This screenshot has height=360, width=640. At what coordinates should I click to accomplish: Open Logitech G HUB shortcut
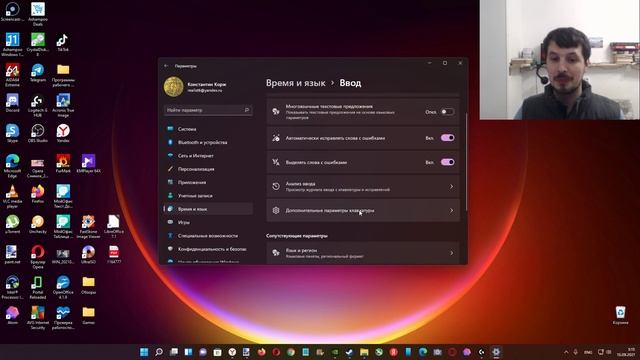tap(38, 105)
